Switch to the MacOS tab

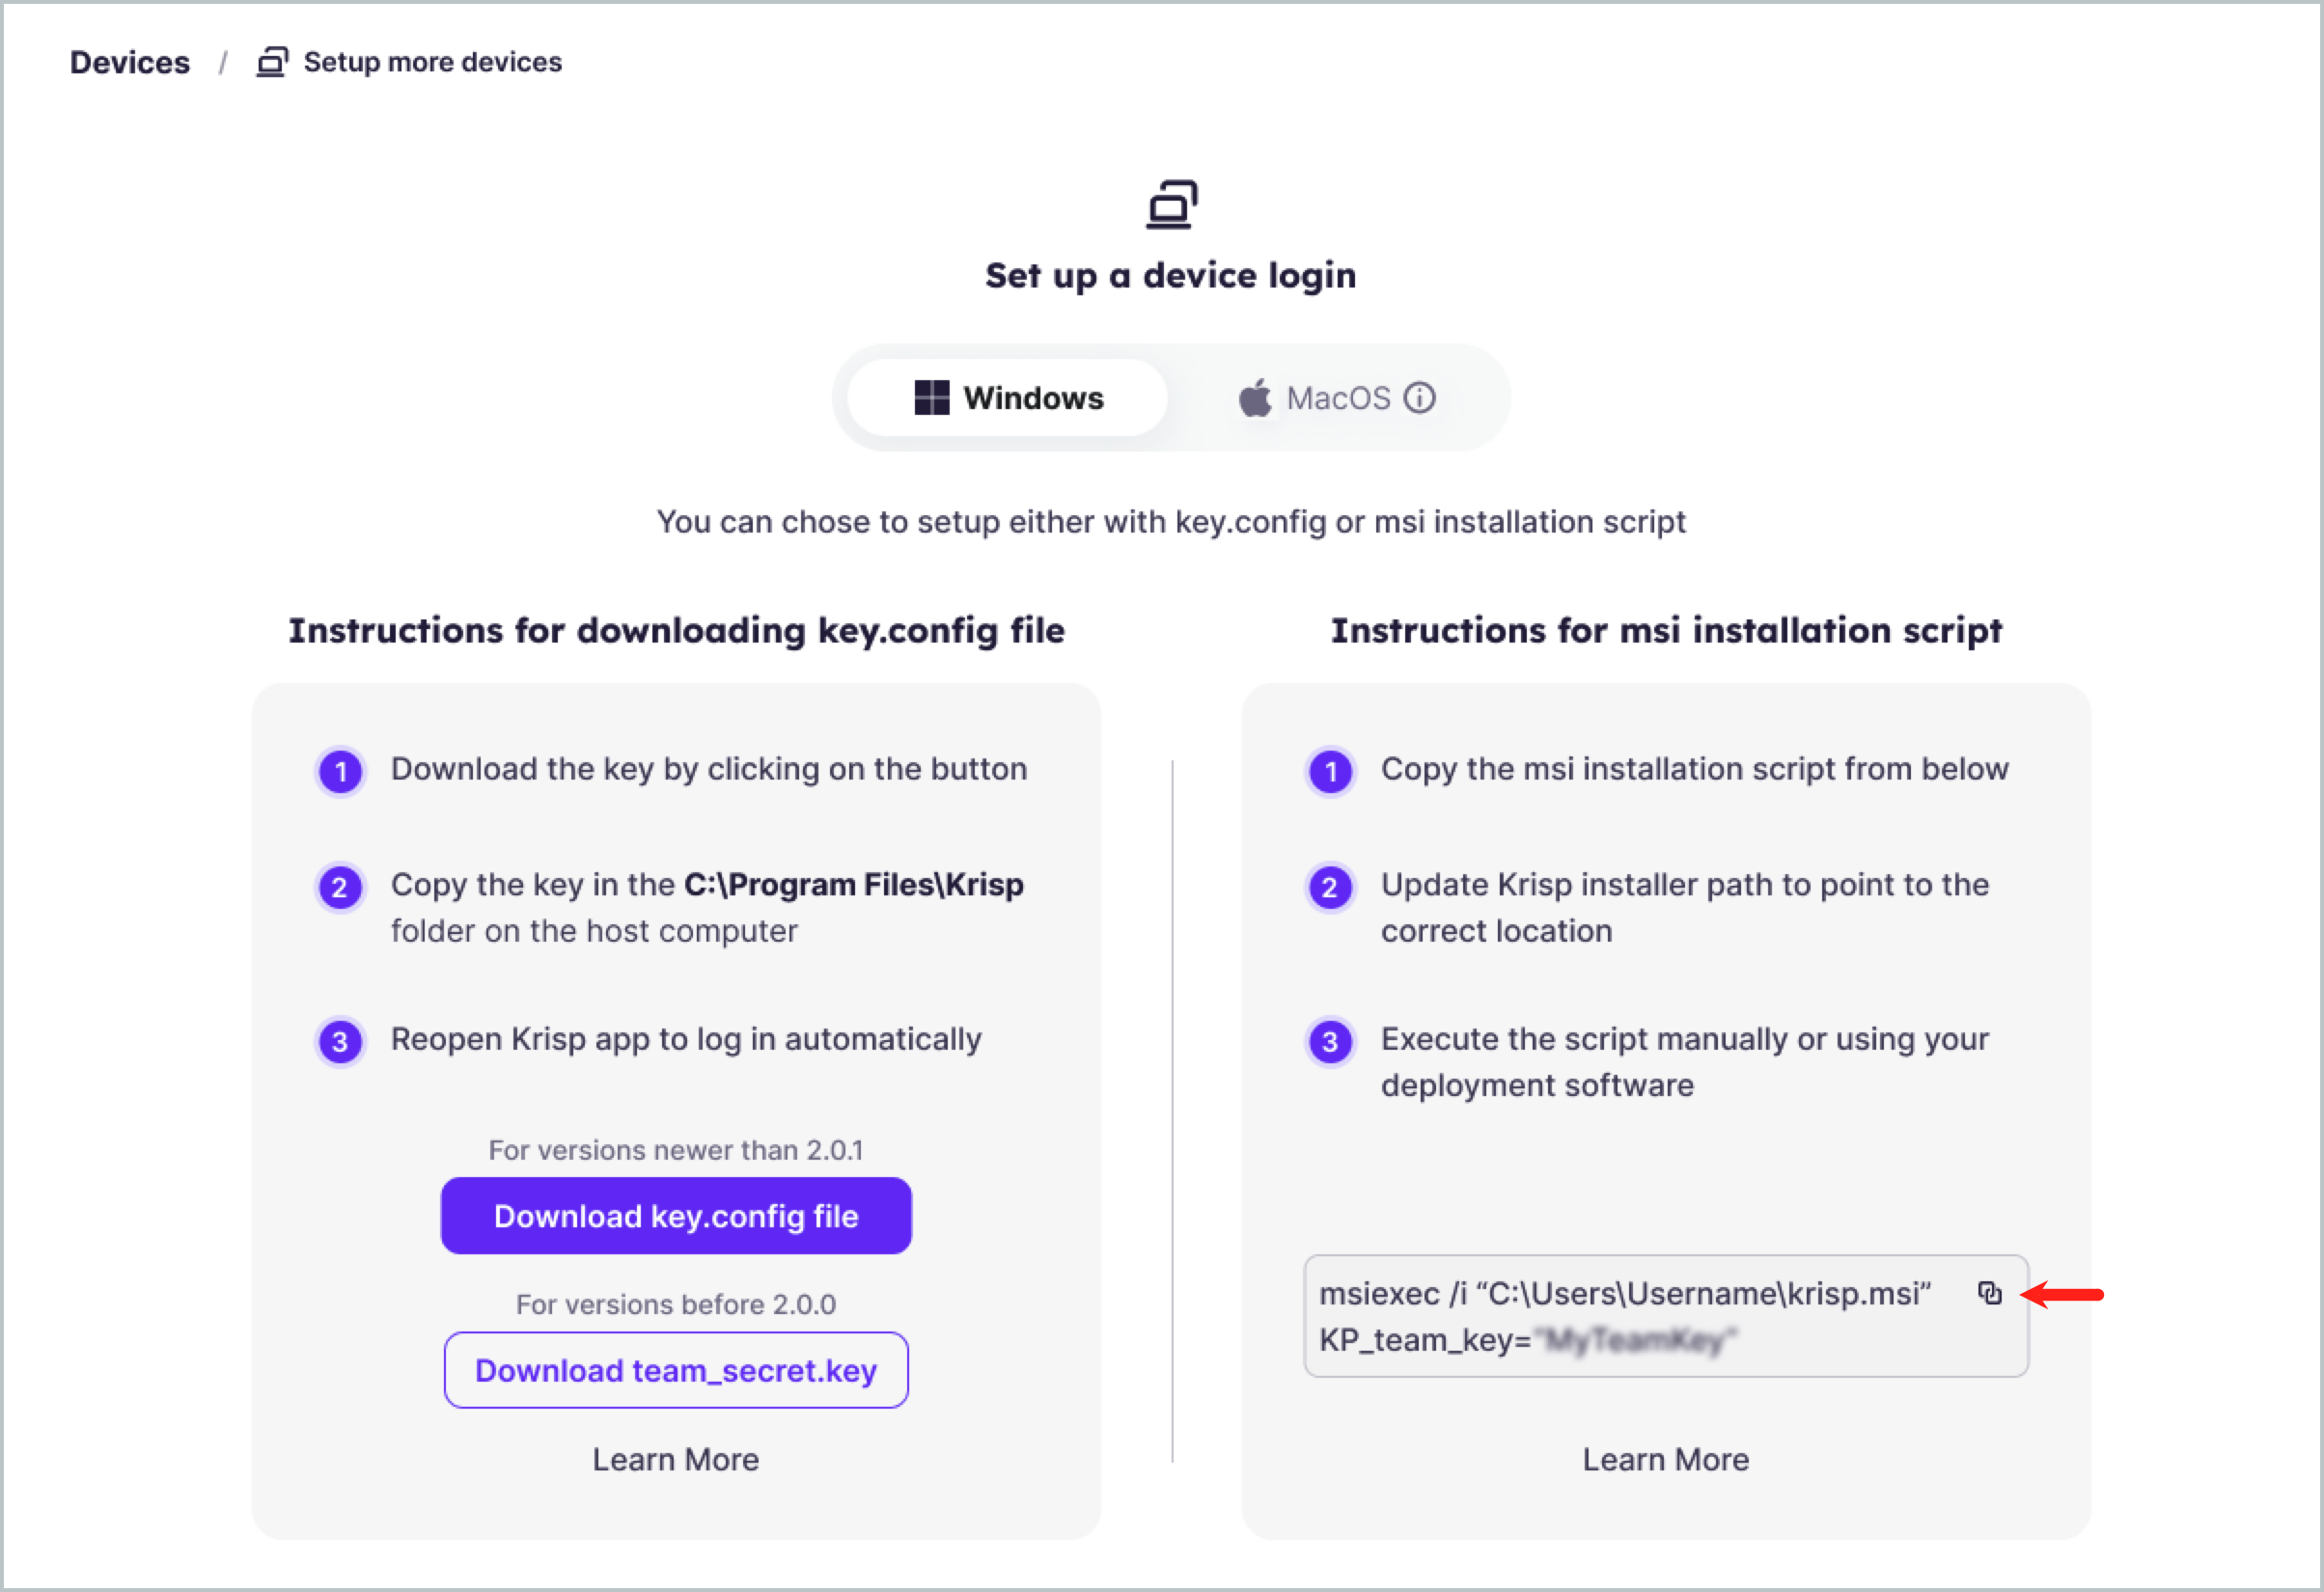1338,397
